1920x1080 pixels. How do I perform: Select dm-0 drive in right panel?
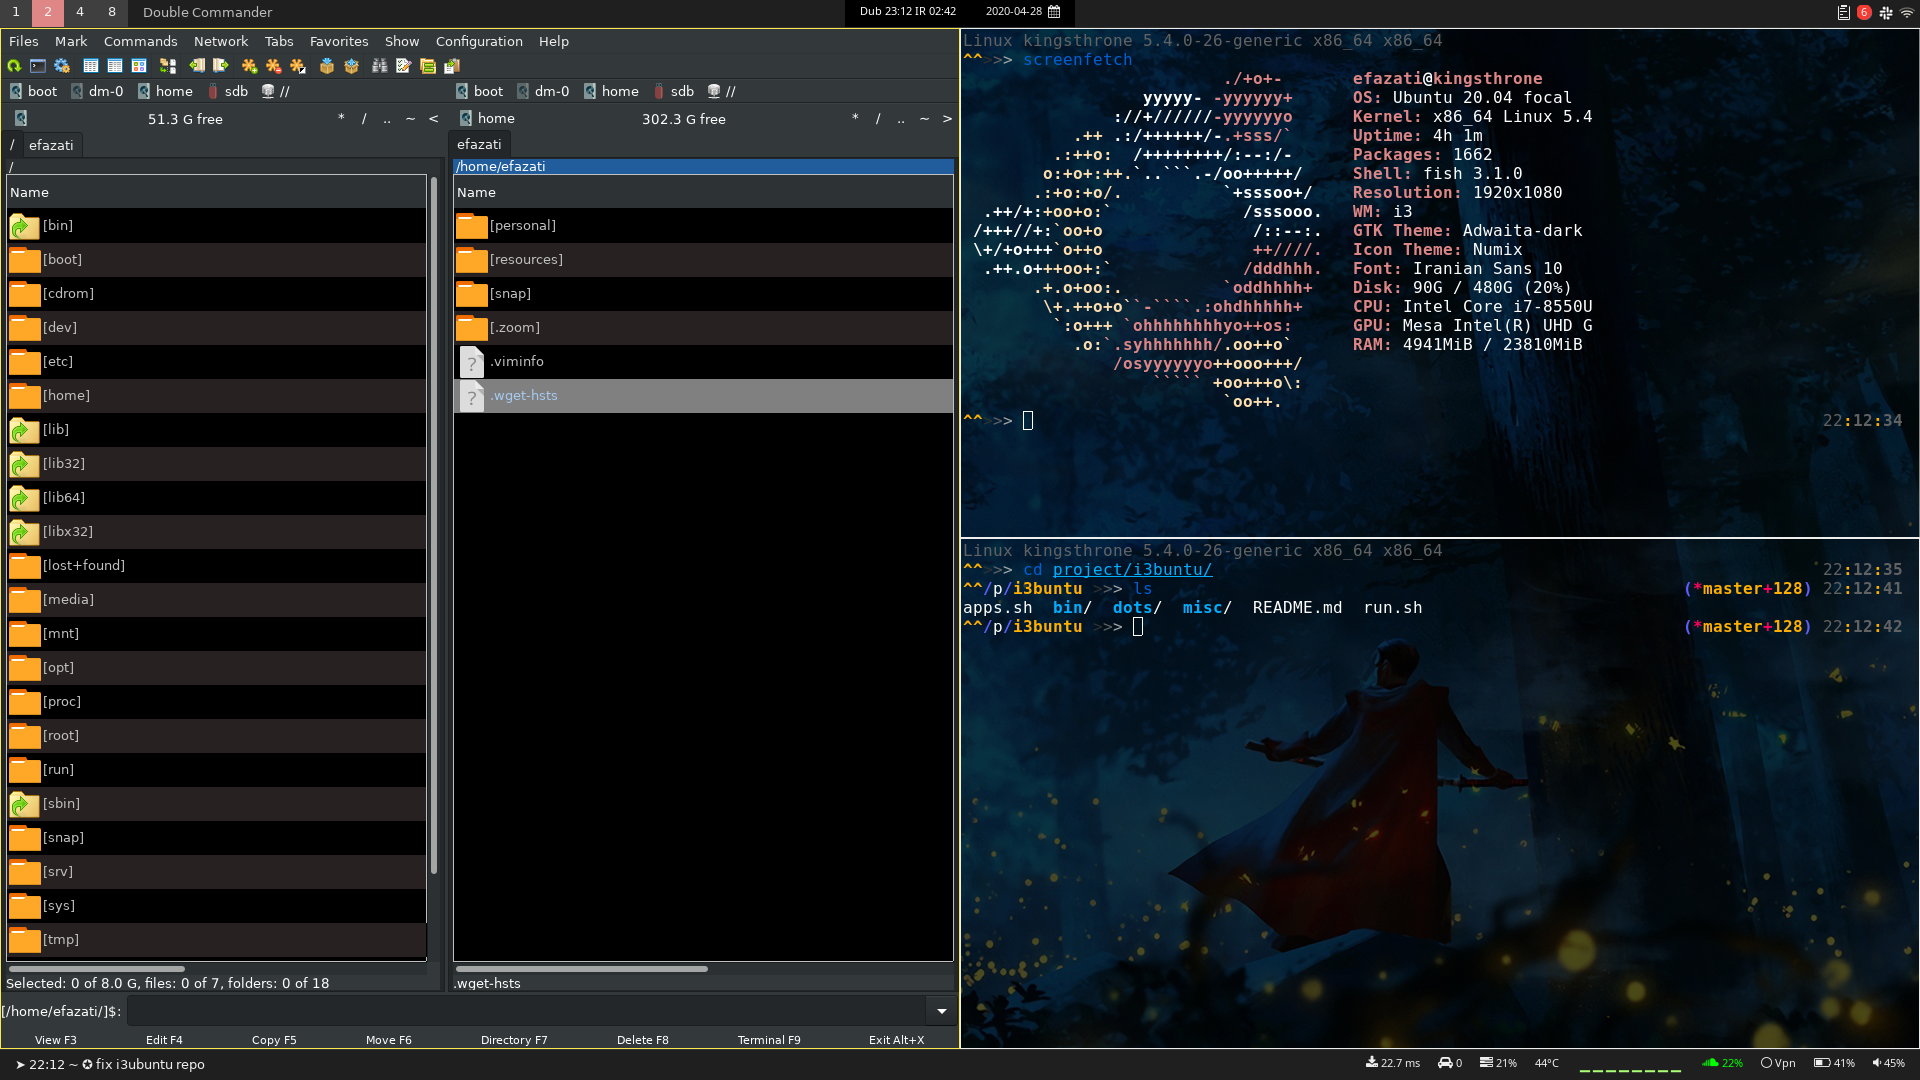[x=543, y=91]
